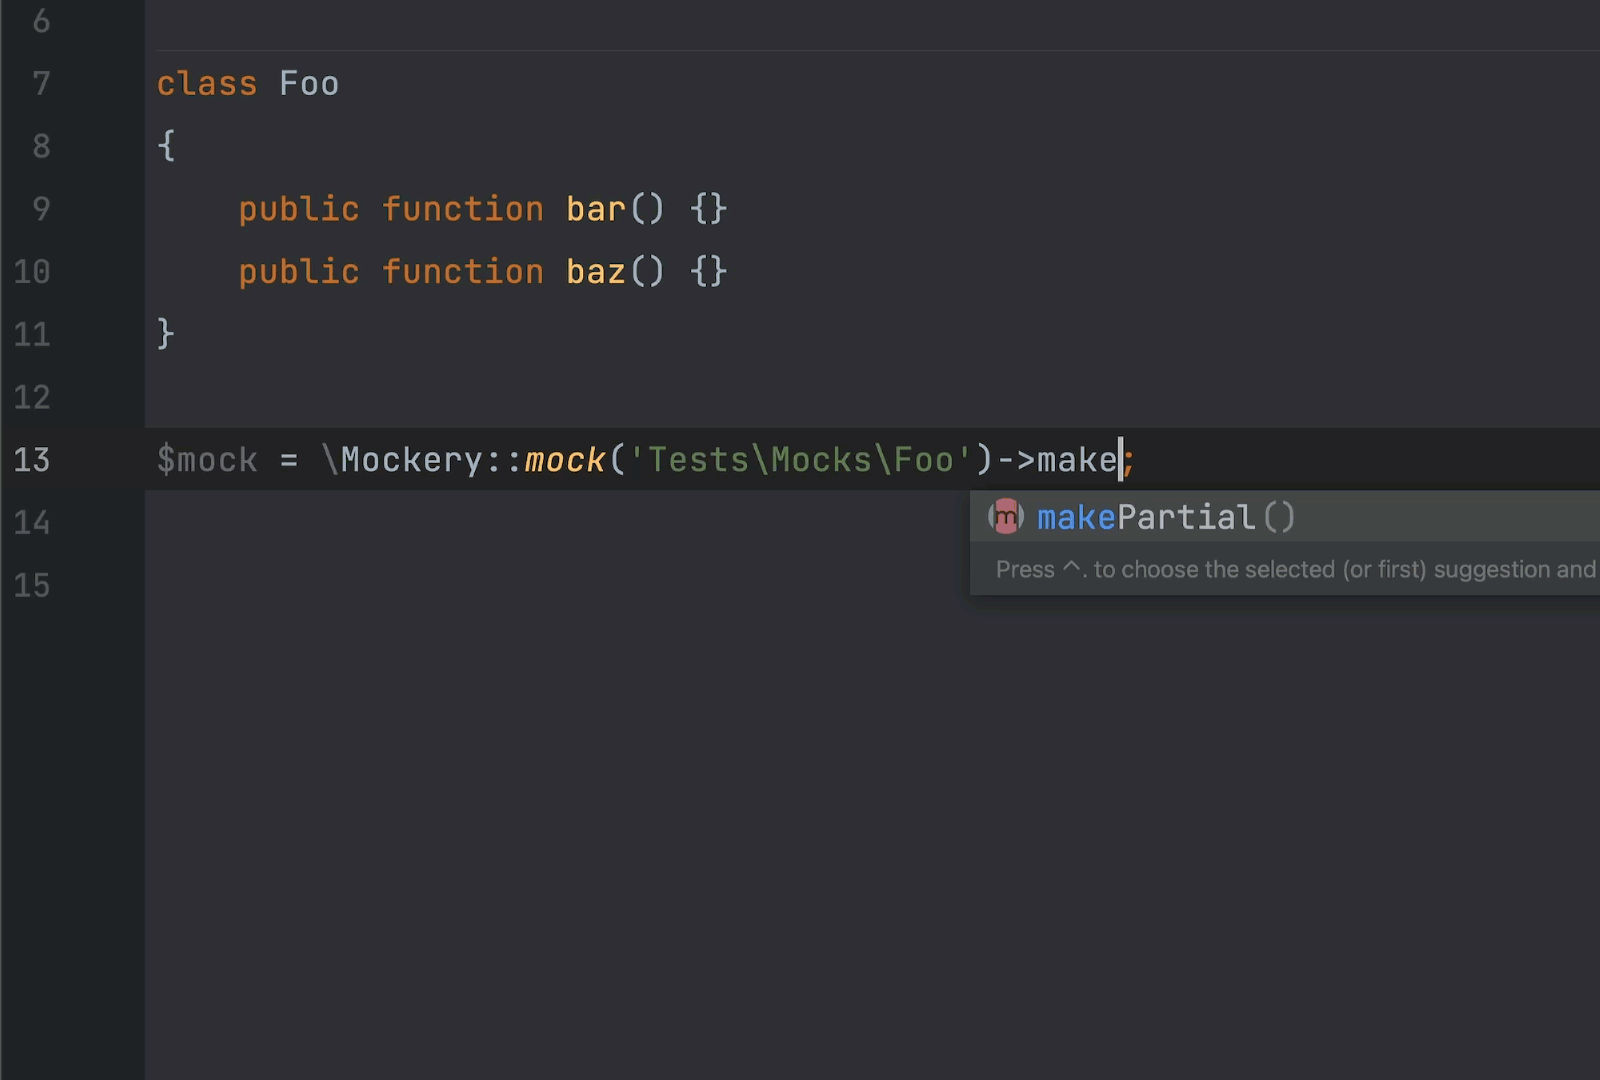Click the opening brace on line 8

166,146
